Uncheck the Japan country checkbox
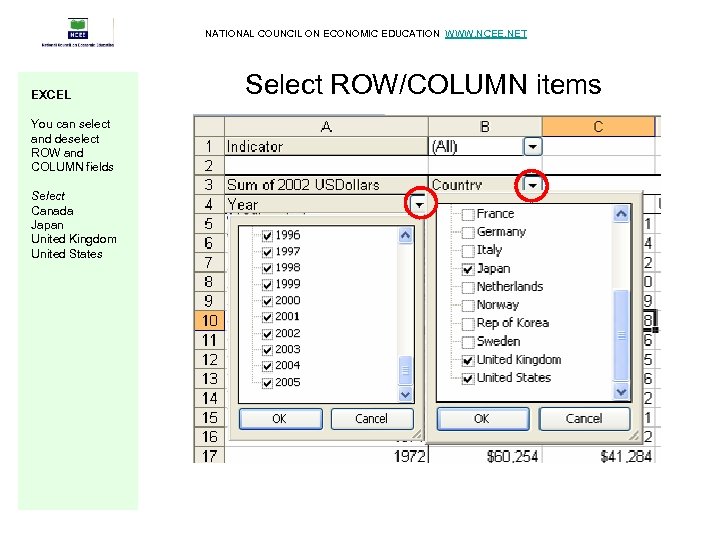The image size is (720, 540). point(468,270)
